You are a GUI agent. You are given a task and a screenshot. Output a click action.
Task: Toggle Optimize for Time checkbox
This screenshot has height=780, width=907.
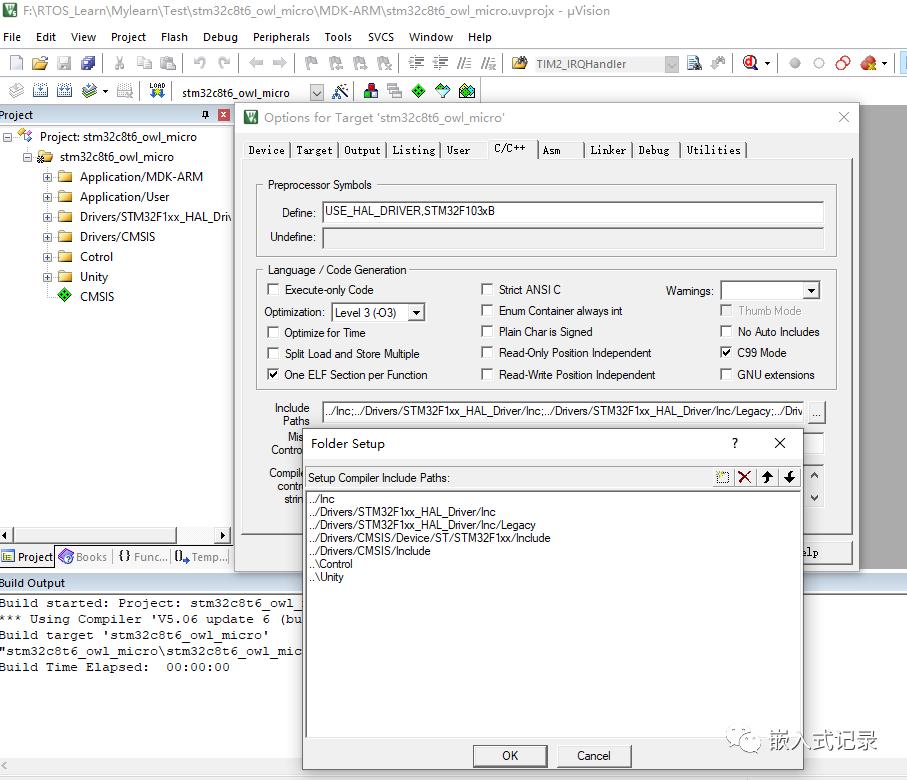(x=273, y=332)
